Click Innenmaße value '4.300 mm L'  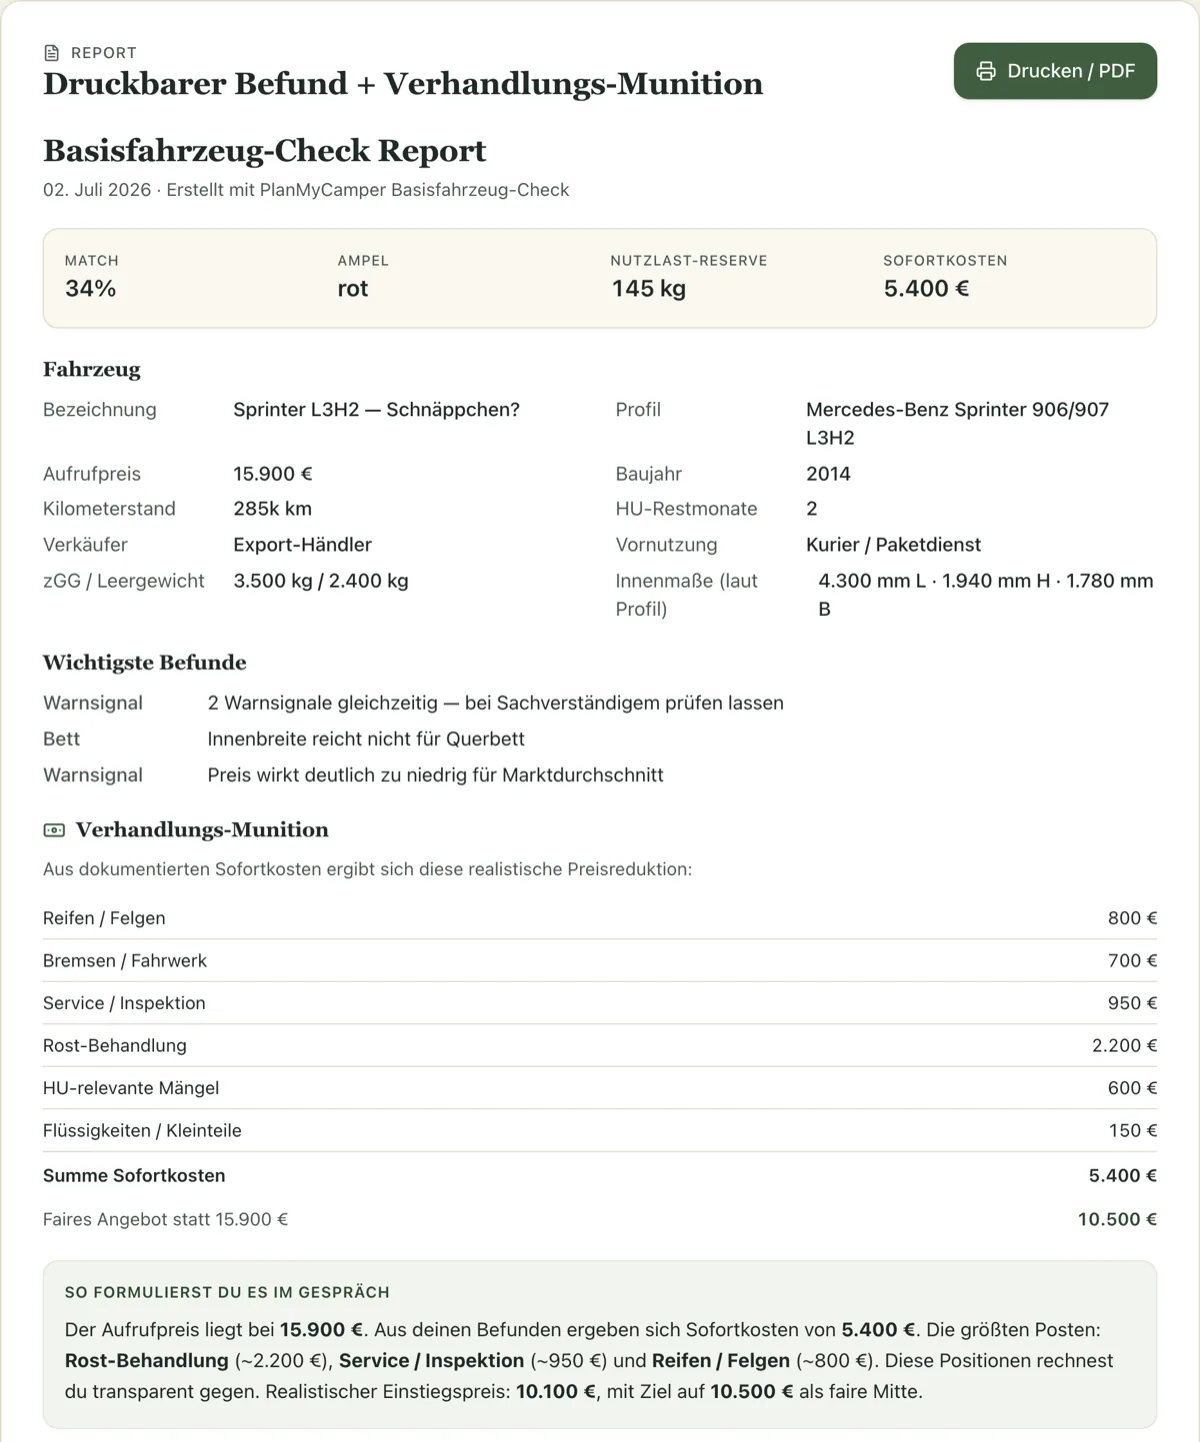click(x=873, y=581)
